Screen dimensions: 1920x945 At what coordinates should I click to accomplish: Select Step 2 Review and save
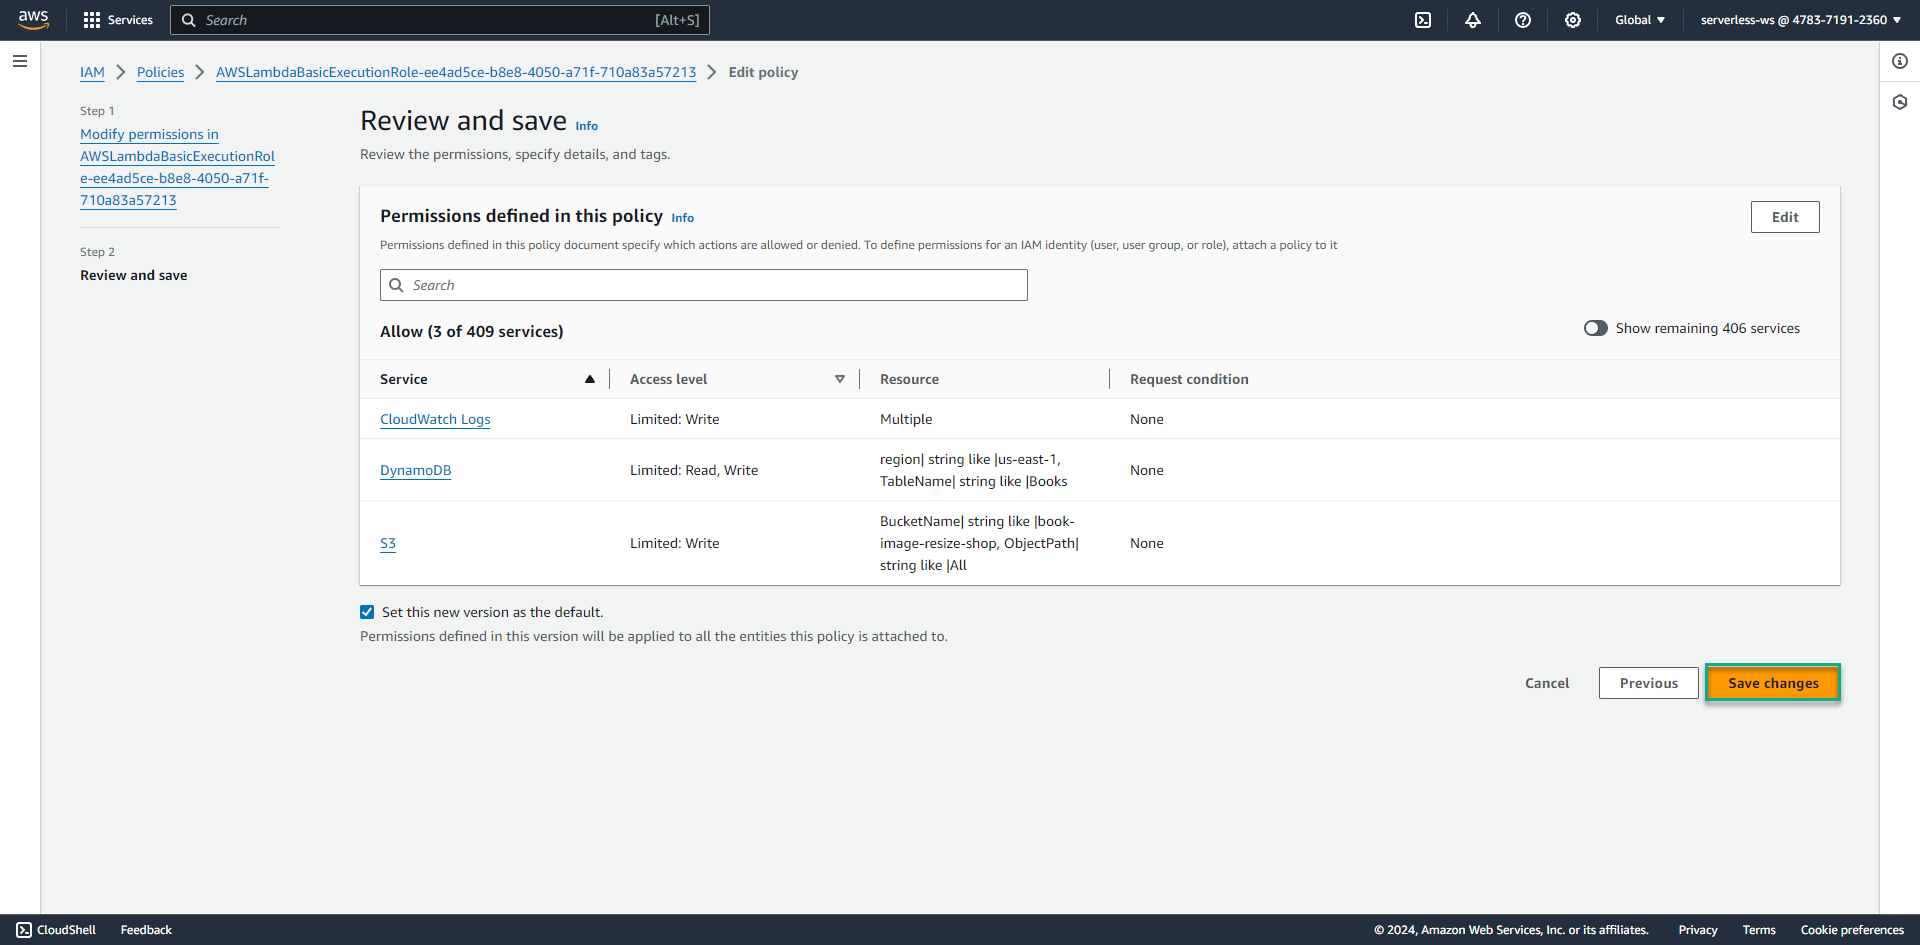pos(134,275)
